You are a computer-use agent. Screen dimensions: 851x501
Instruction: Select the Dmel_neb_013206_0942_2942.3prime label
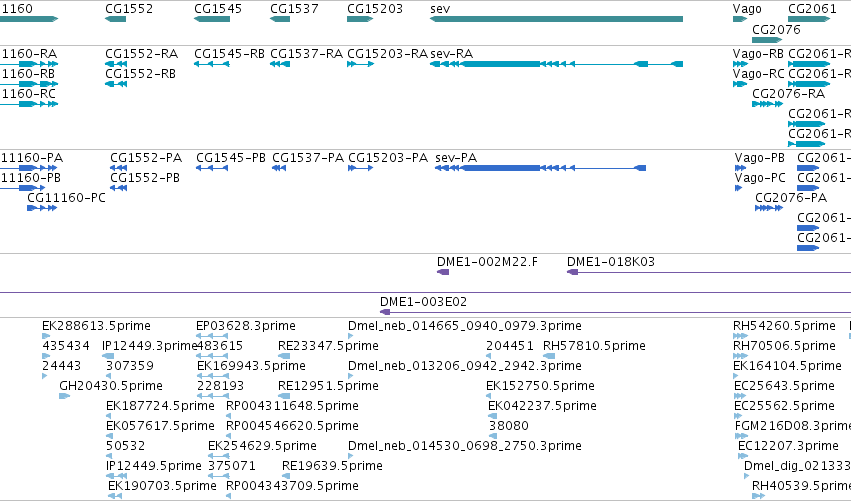pos(465,366)
